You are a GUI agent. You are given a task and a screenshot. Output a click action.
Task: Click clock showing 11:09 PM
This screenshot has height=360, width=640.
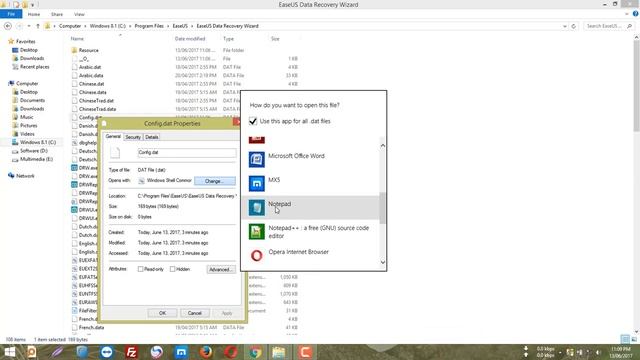[621, 349]
